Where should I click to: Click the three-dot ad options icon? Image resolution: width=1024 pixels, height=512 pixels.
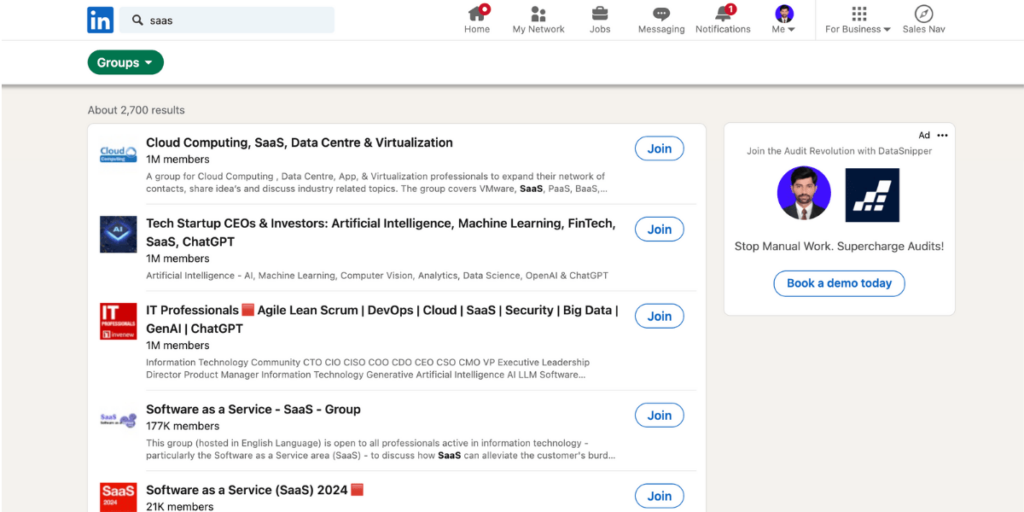[942, 135]
